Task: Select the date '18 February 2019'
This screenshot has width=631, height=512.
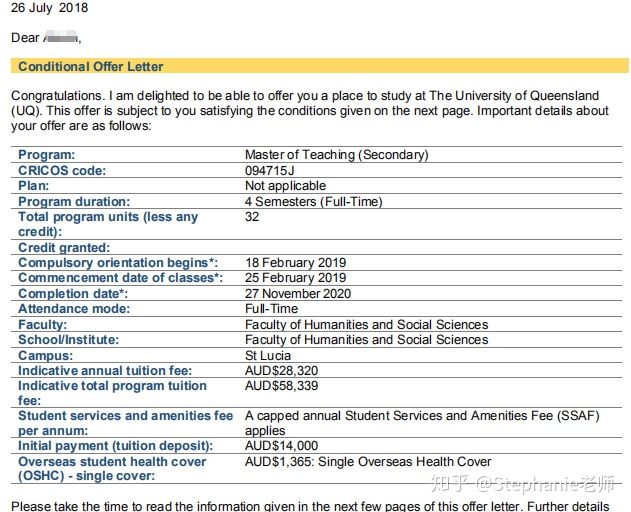Action: click(295, 263)
